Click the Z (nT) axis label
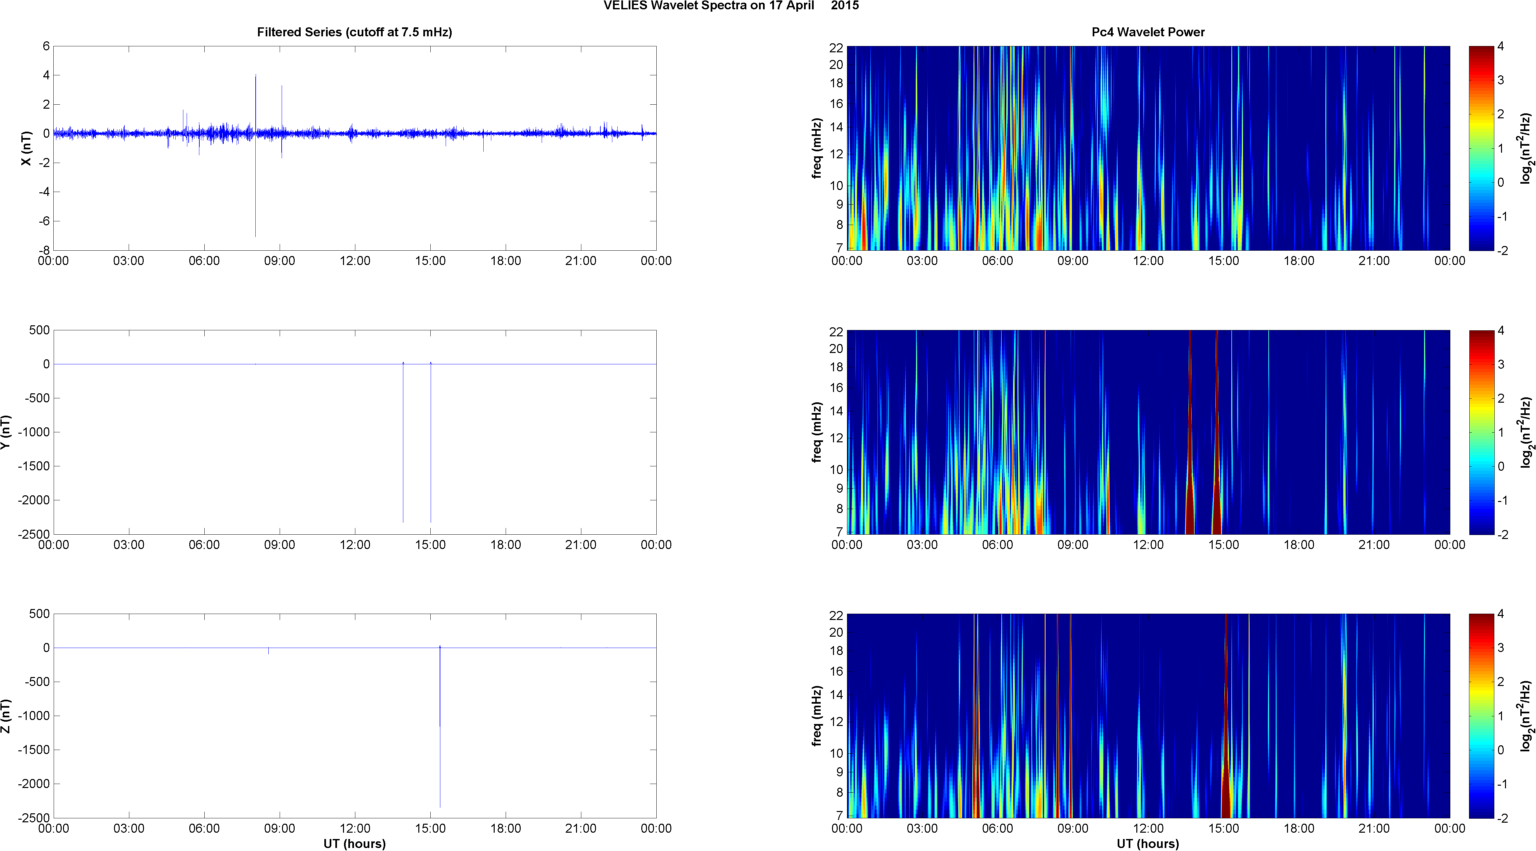 6,716
